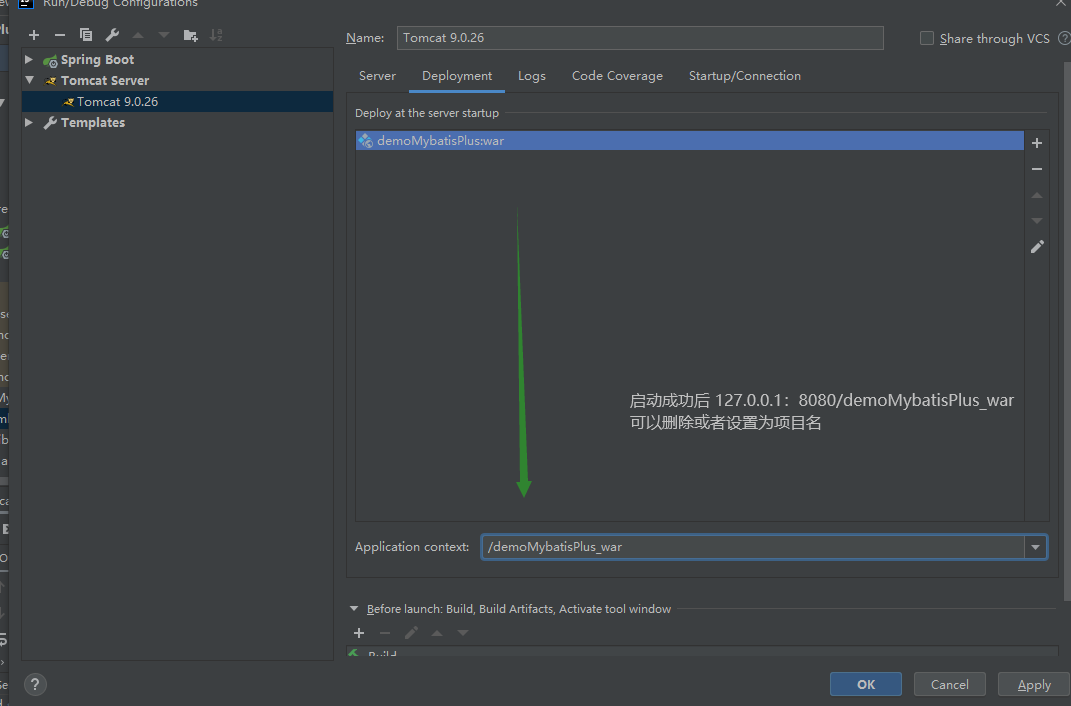Screen dimensions: 1071x706
Task: Open Application context dropdown arrow
Action: [1035, 547]
